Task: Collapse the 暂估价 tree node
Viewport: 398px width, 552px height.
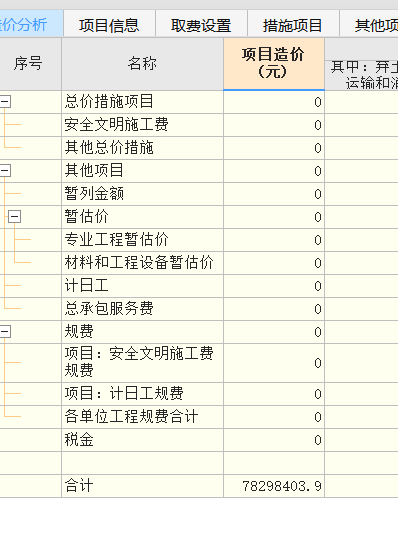Action: coord(15,217)
